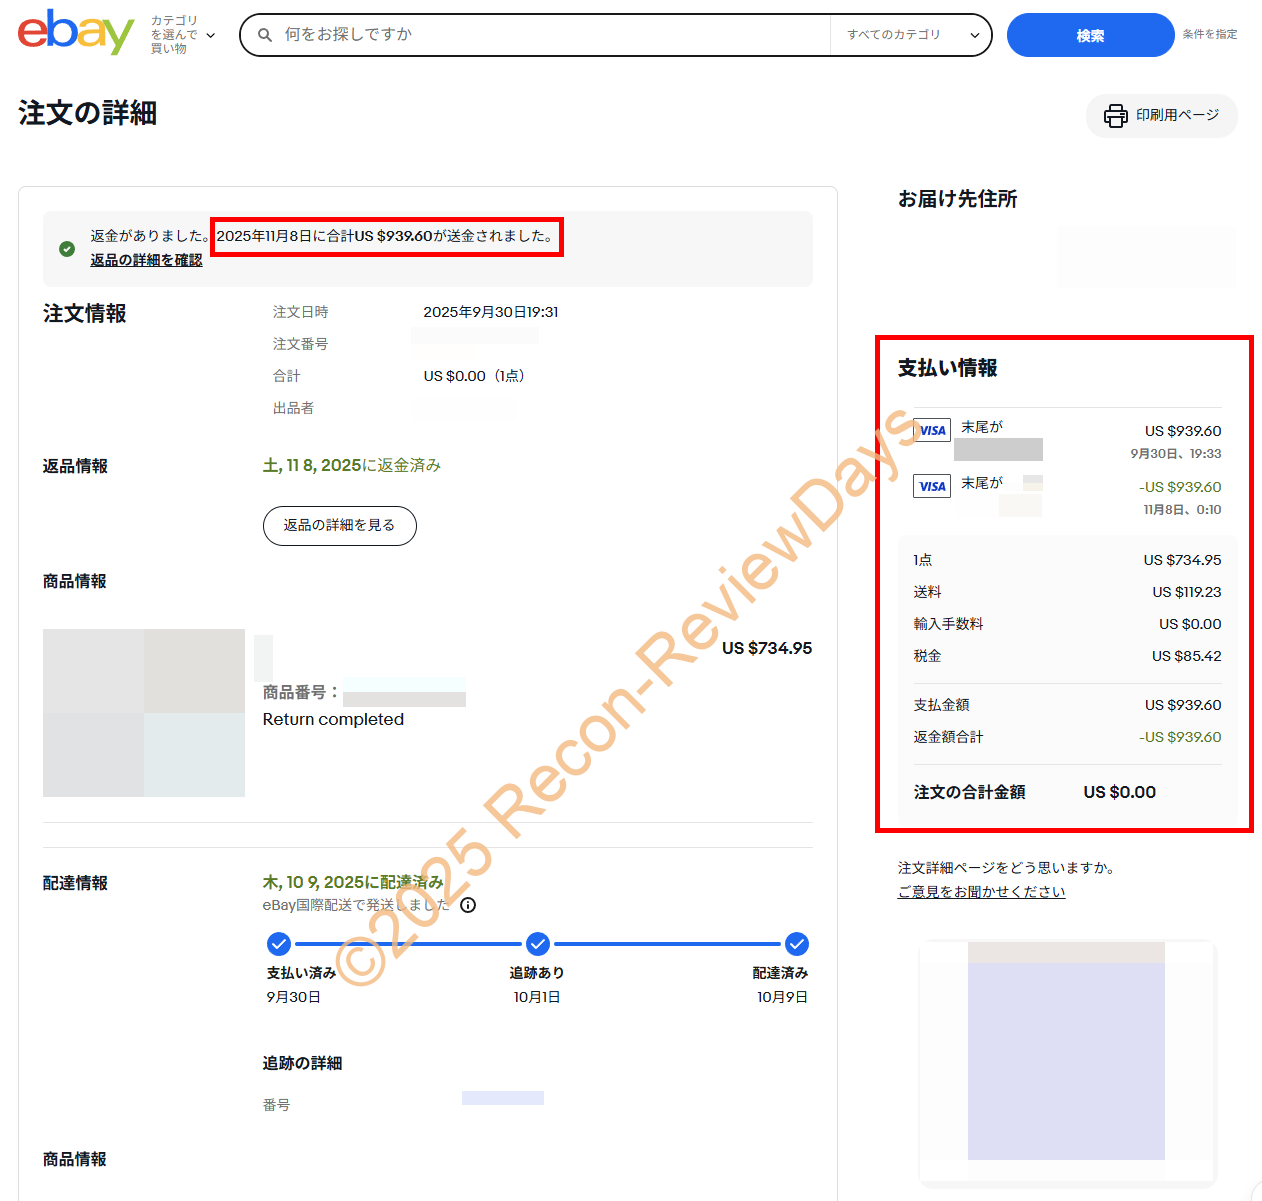Click the item price US $734.95 beside the product
The height and width of the screenshot is (1201, 1262).
pos(767,648)
